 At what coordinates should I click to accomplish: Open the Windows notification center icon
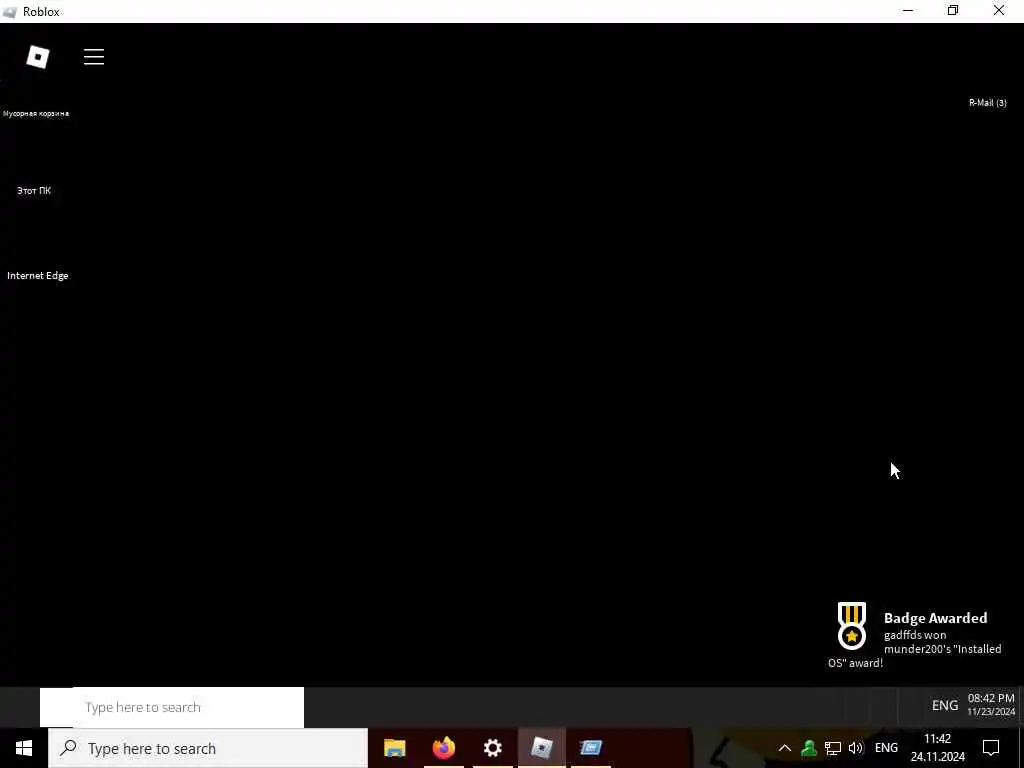(x=991, y=748)
